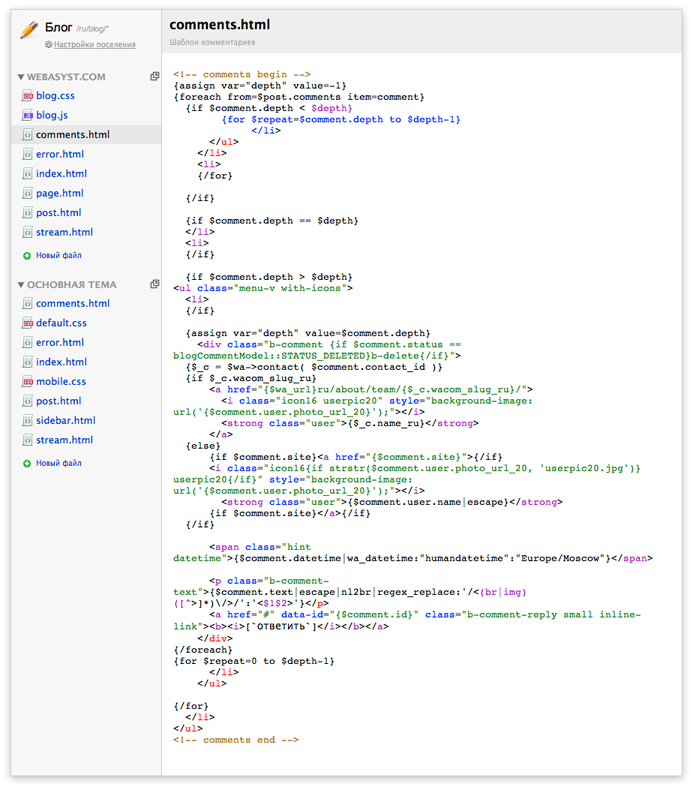Click the default.css file icon
The width and height of the screenshot is (693, 790).
coord(27,324)
